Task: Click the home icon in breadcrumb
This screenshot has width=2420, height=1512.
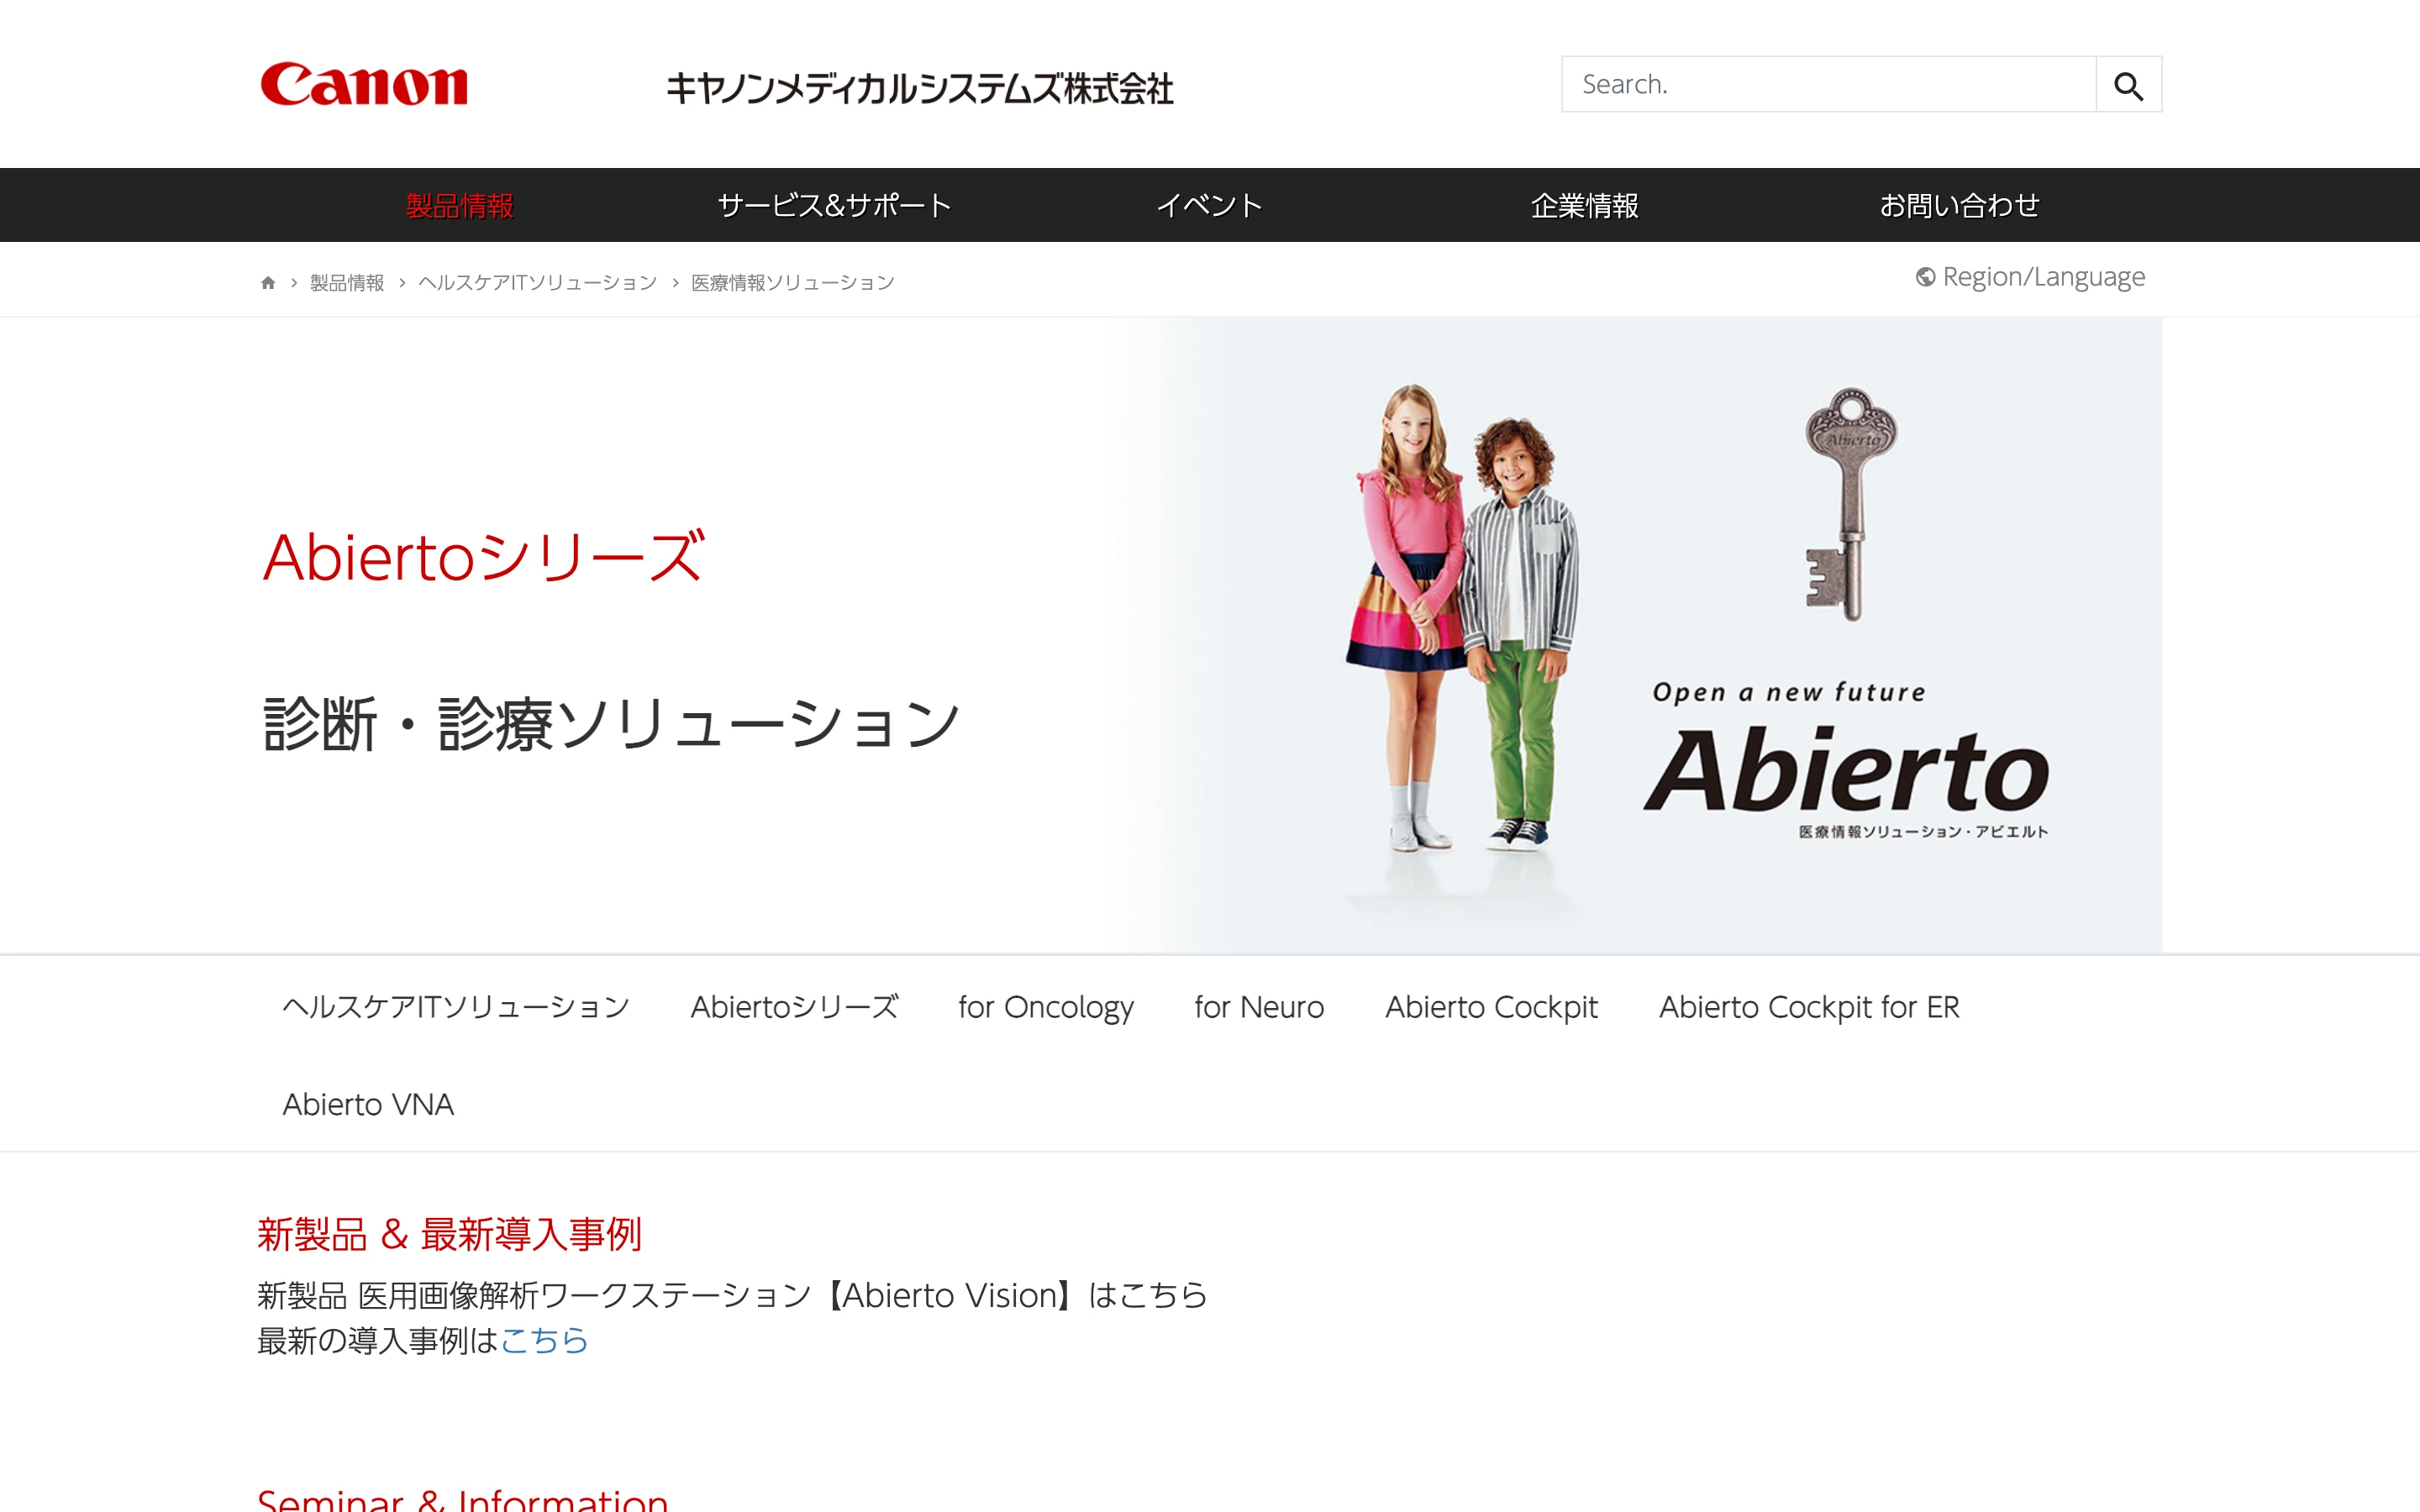Action: 268,283
